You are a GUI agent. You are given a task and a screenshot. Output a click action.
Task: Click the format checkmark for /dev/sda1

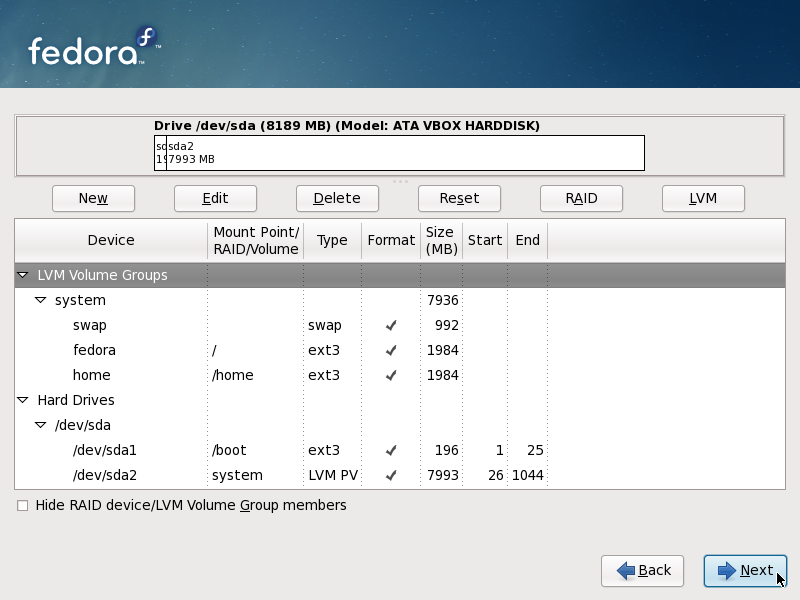pos(391,450)
